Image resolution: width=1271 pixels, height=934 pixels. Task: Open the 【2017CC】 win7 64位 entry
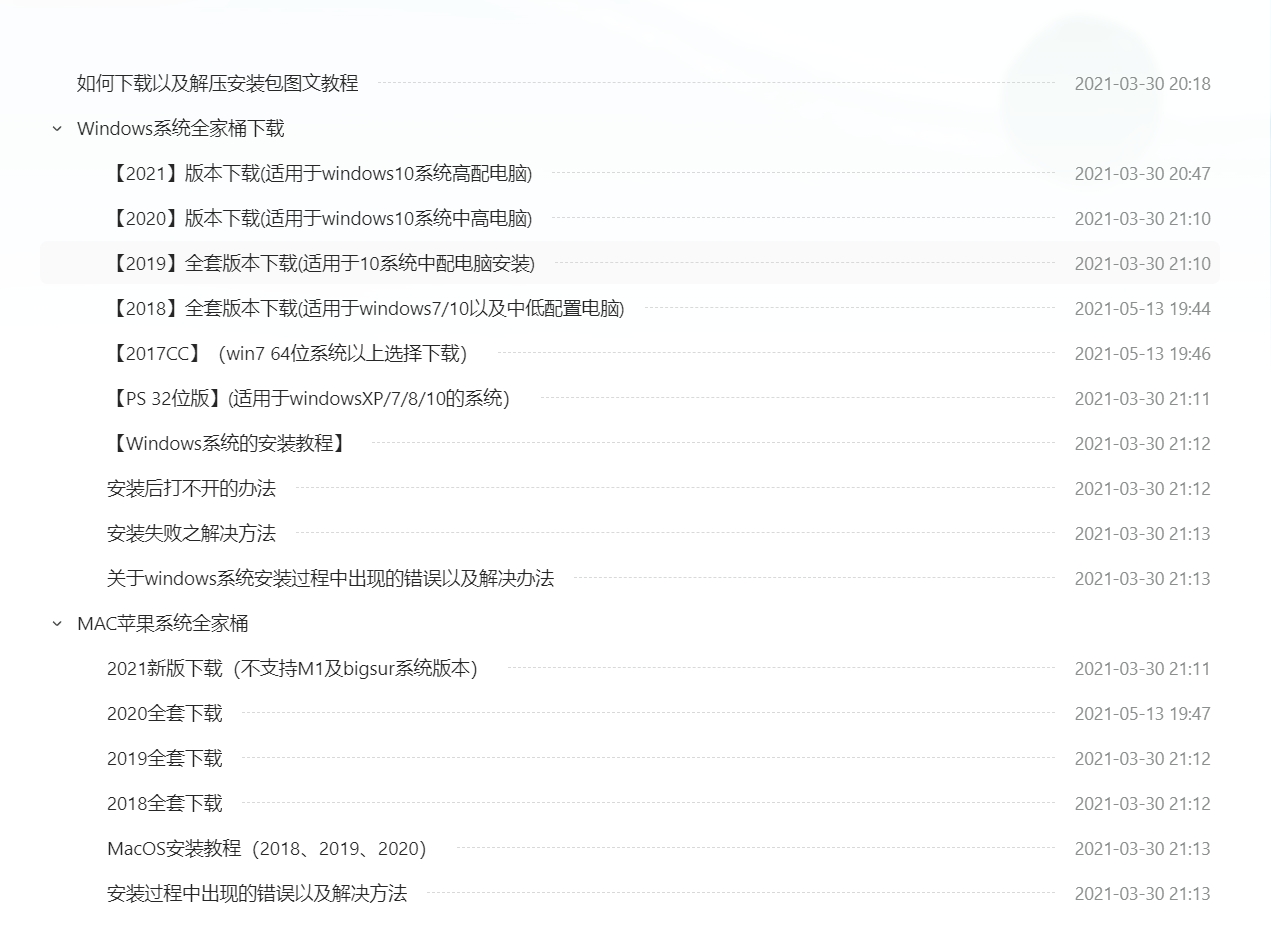tap(287, 354)
